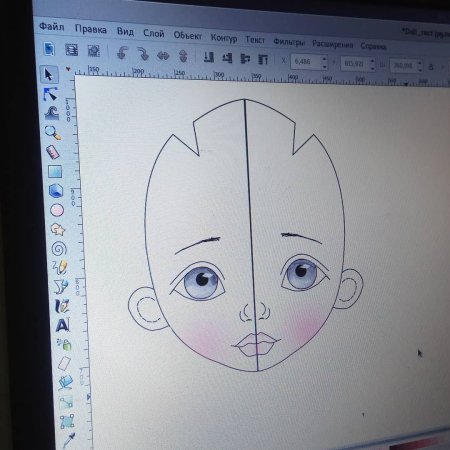Select the 3D Box tool

[x=56, y=191]
